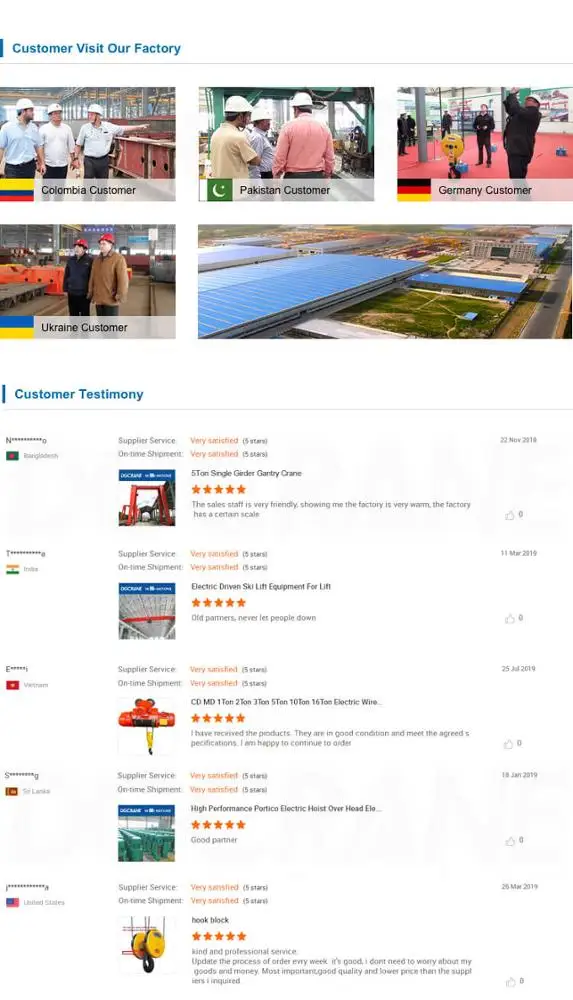Click the yellow hook block product image

(146, 945)
